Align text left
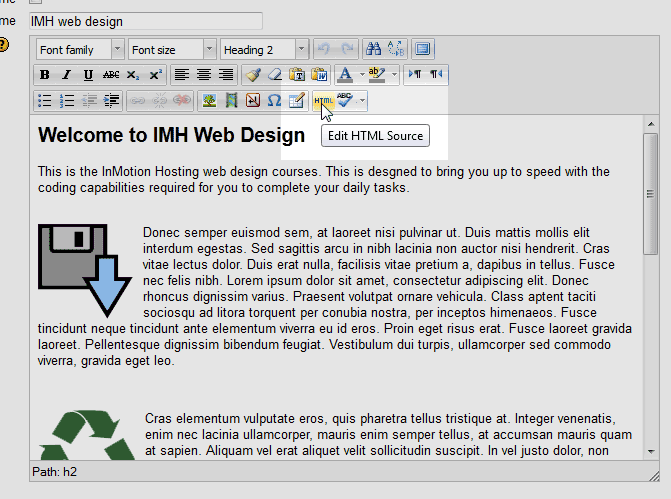Screen dimensions: 671x499 [x=182, y=75]
